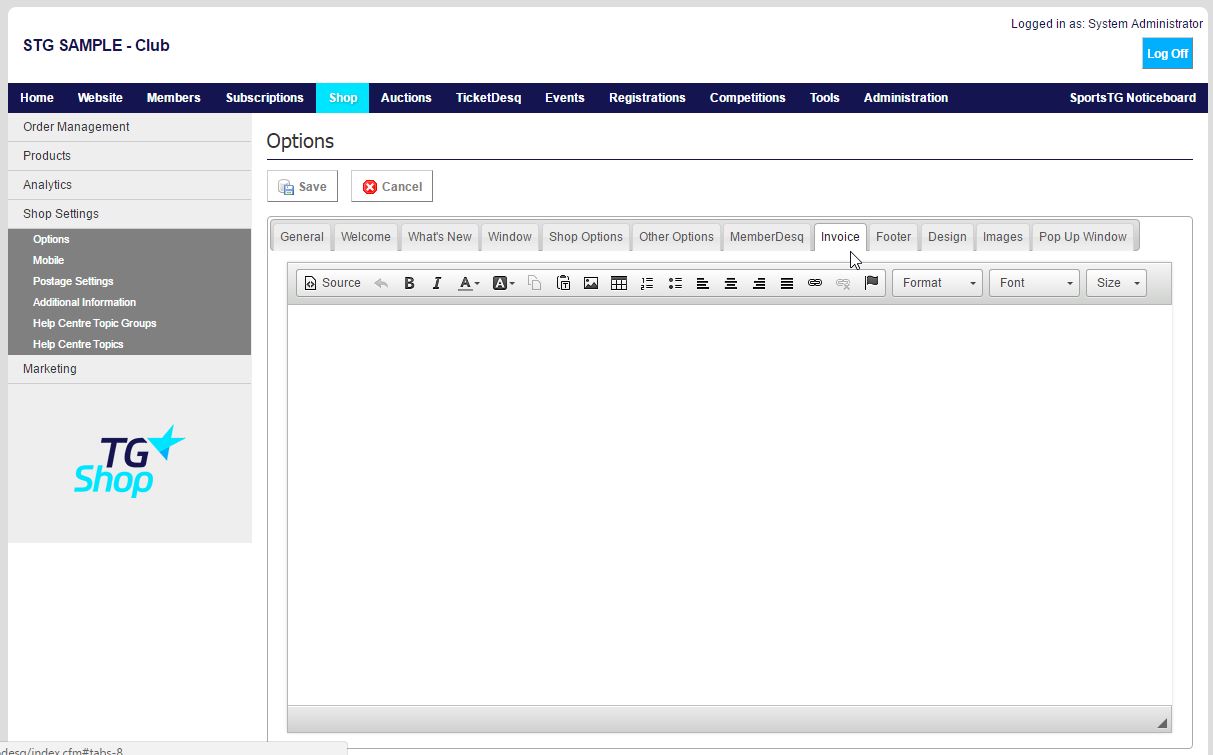
Task: Open the Administration menu
Action: (906, 98)
